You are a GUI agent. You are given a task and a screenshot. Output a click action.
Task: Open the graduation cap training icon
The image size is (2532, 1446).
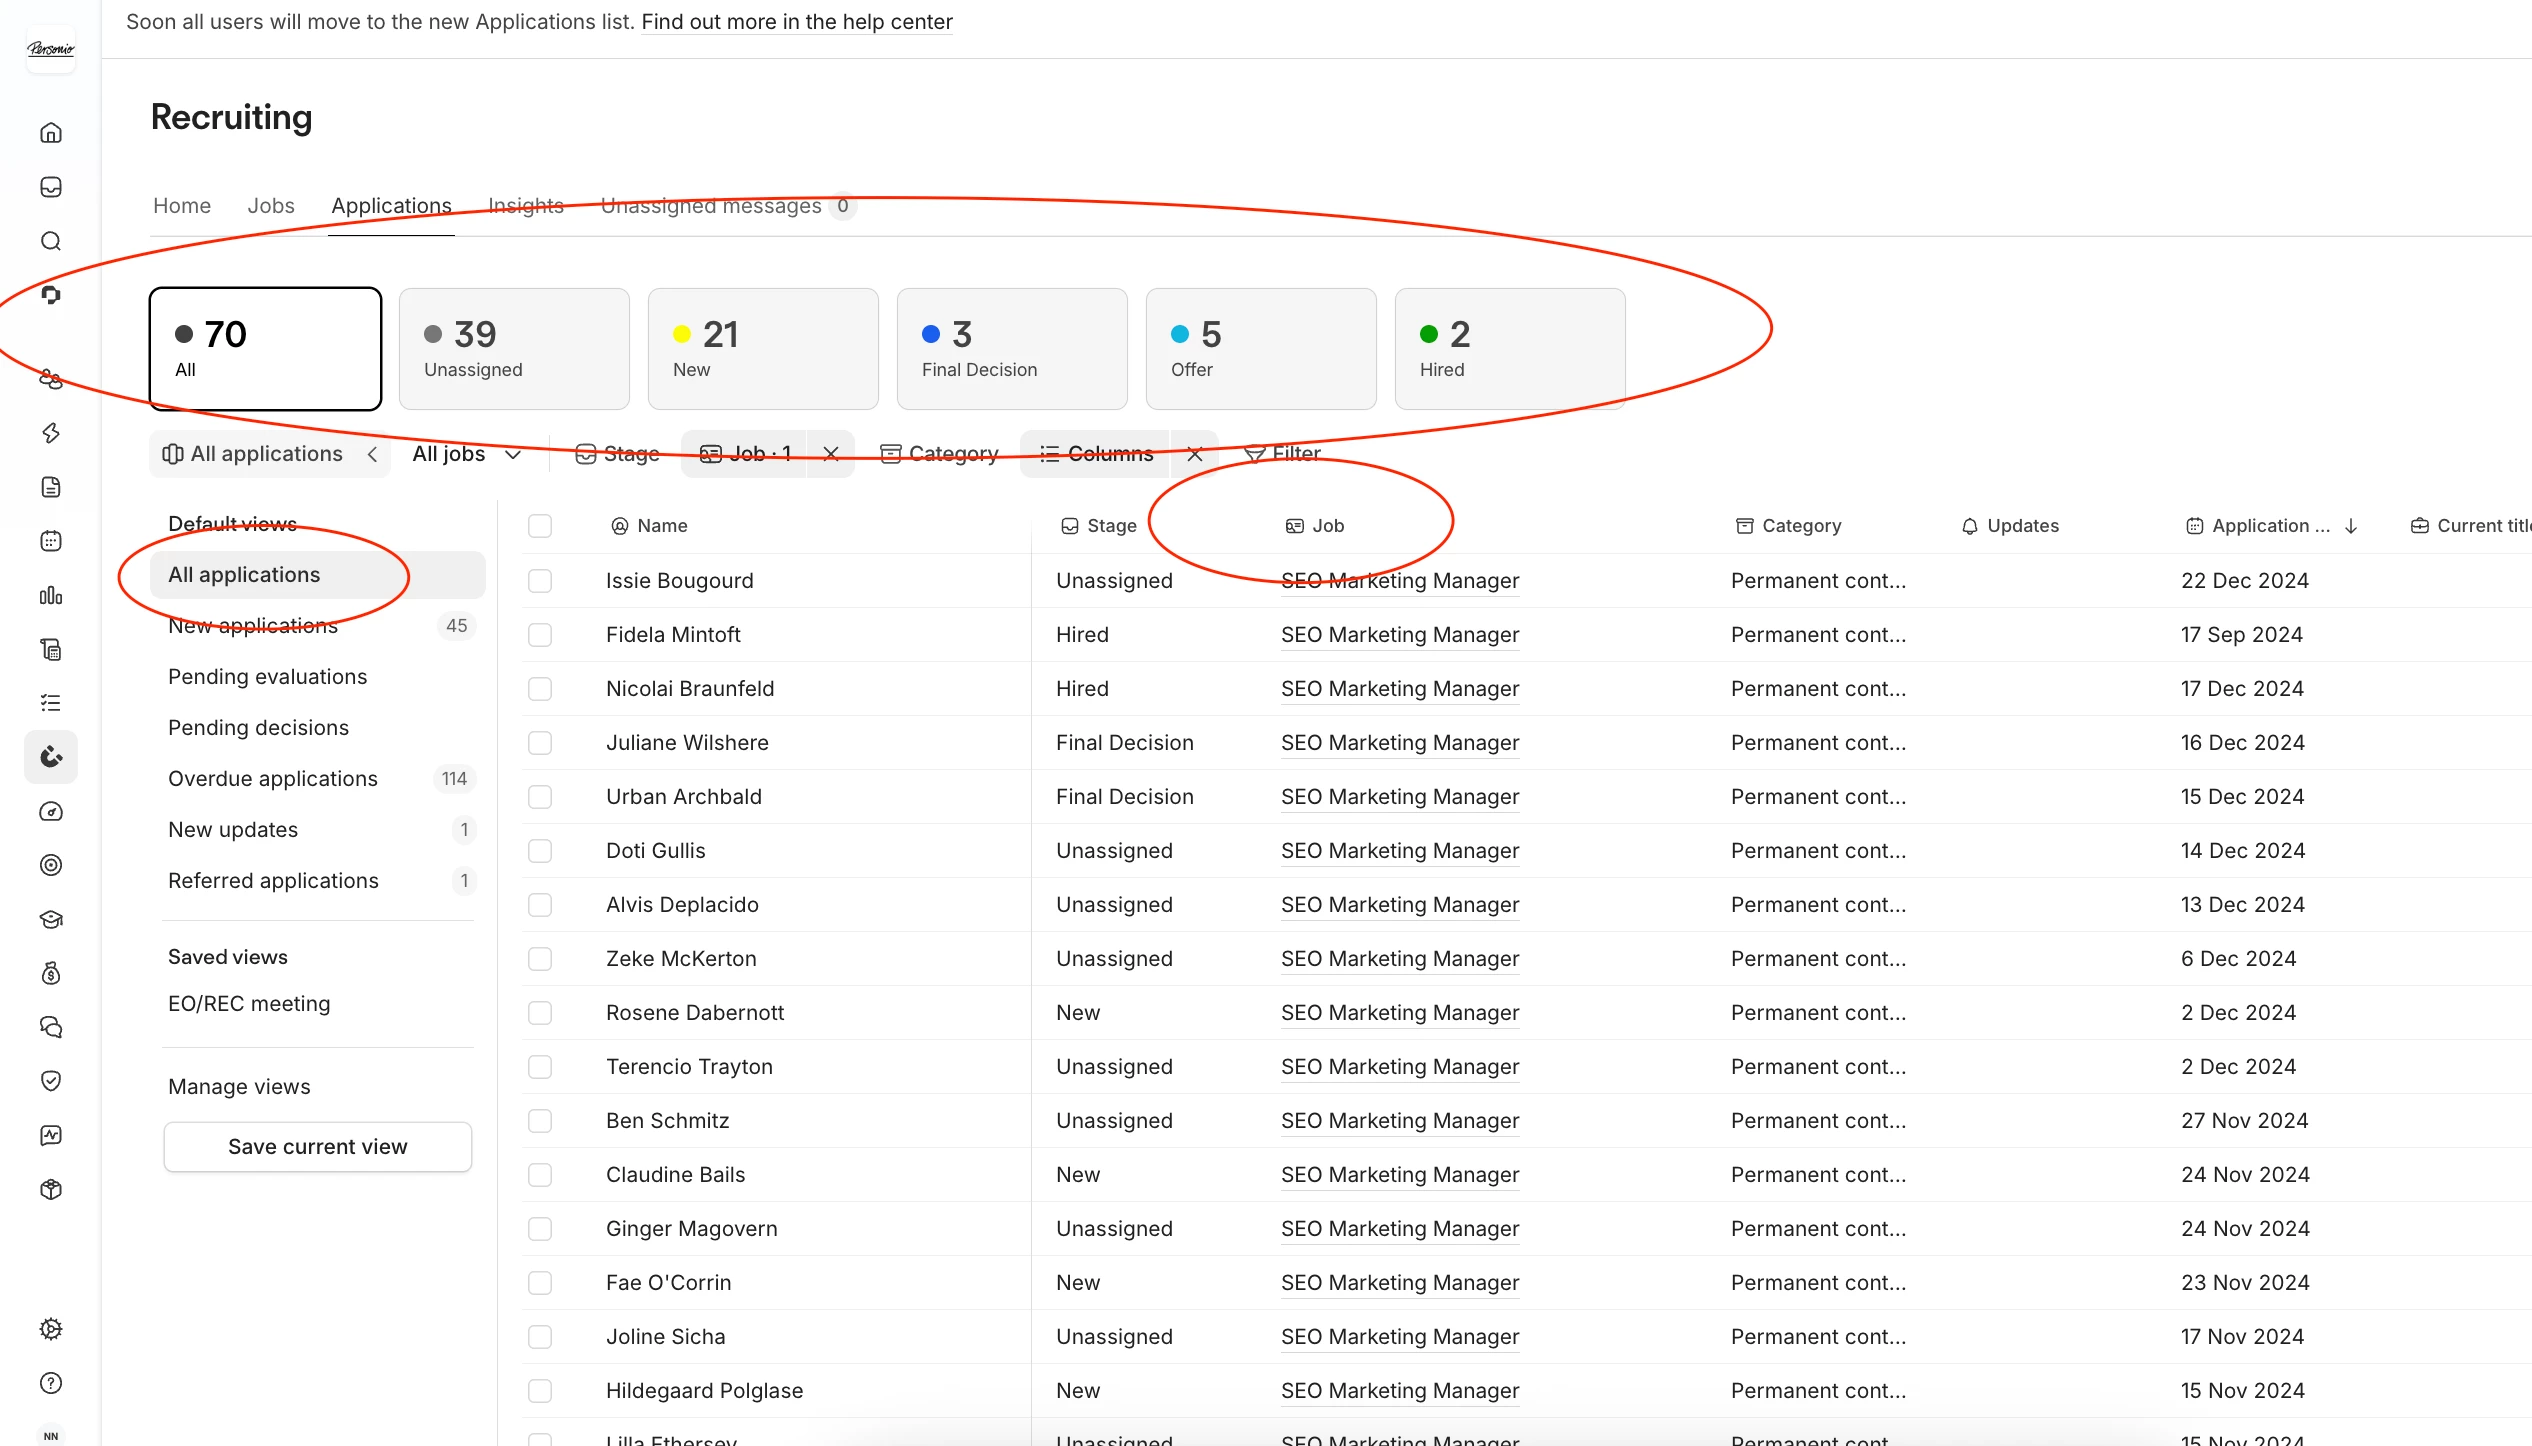[x=51, y=919]
